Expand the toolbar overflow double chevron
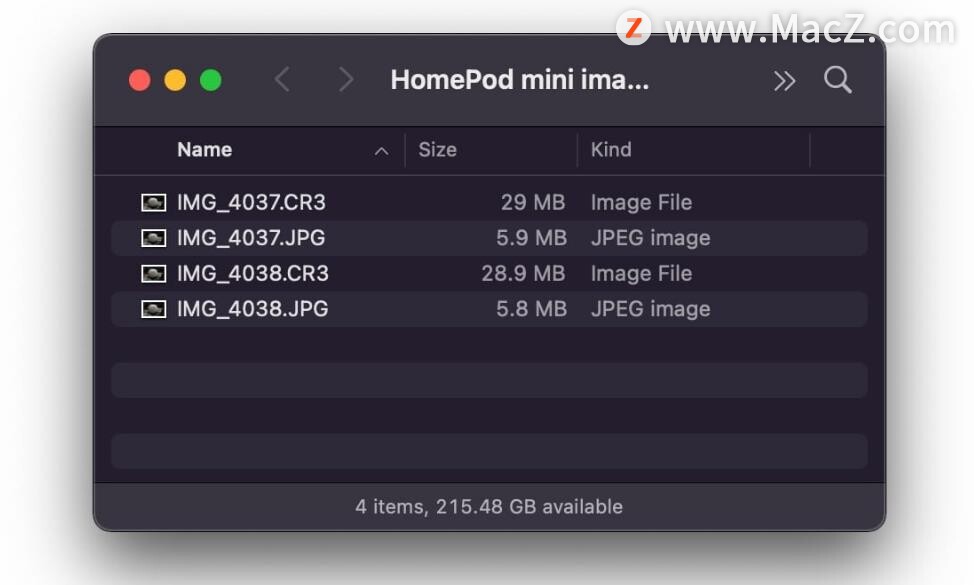The image size is (974, 585). tap(784, 81)
